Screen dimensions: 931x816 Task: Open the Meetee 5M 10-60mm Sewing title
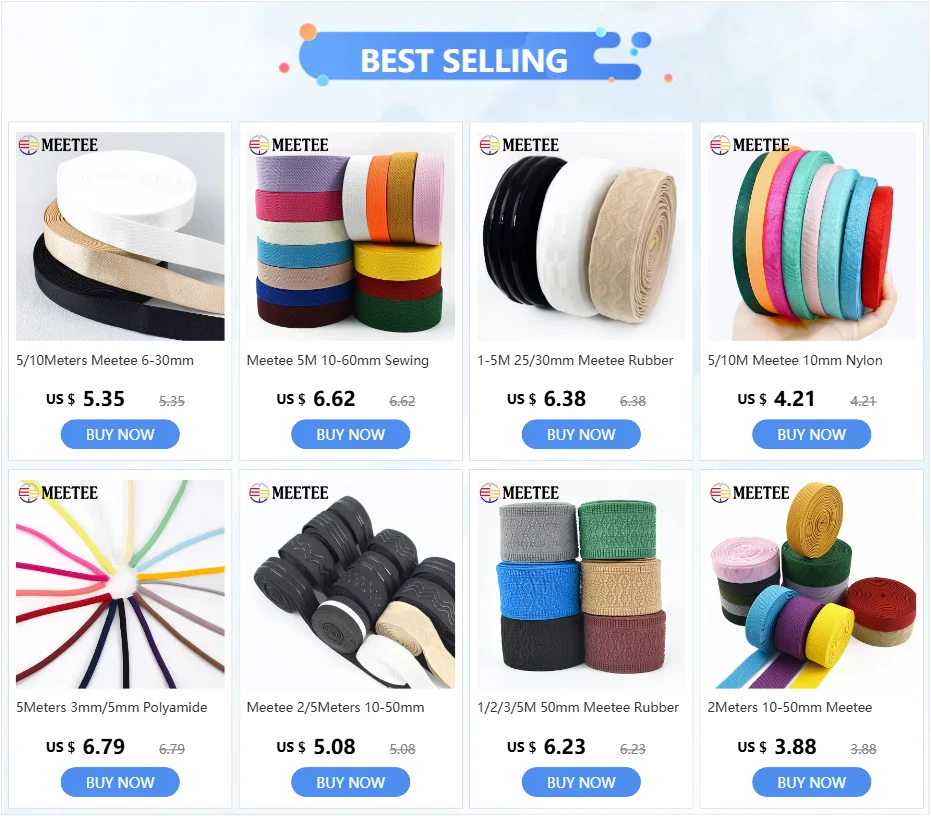(337, 360)
